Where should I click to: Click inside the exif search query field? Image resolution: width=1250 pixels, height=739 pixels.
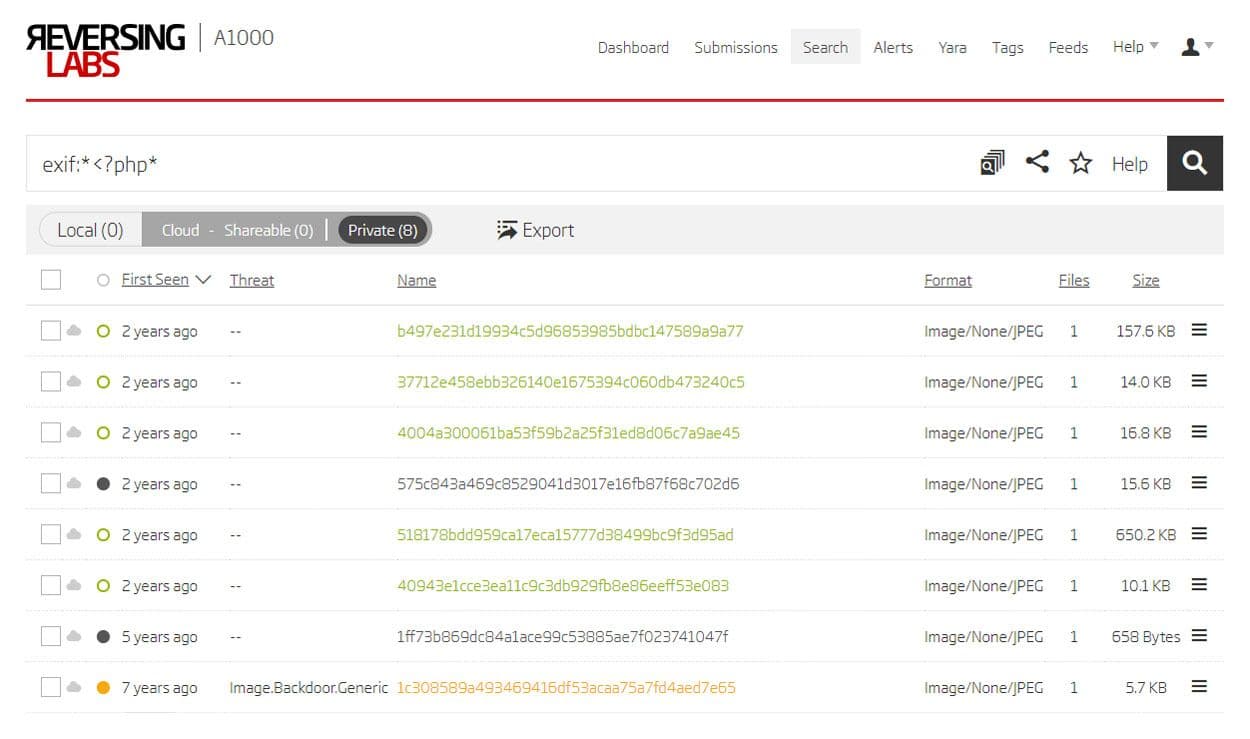click(x=400, y=163)
